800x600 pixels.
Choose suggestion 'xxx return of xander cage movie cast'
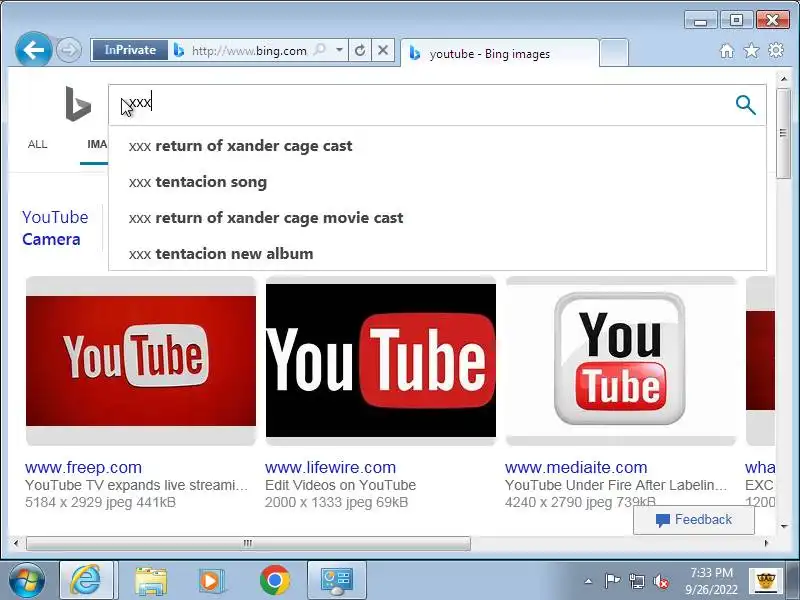(x=437, y=218)
